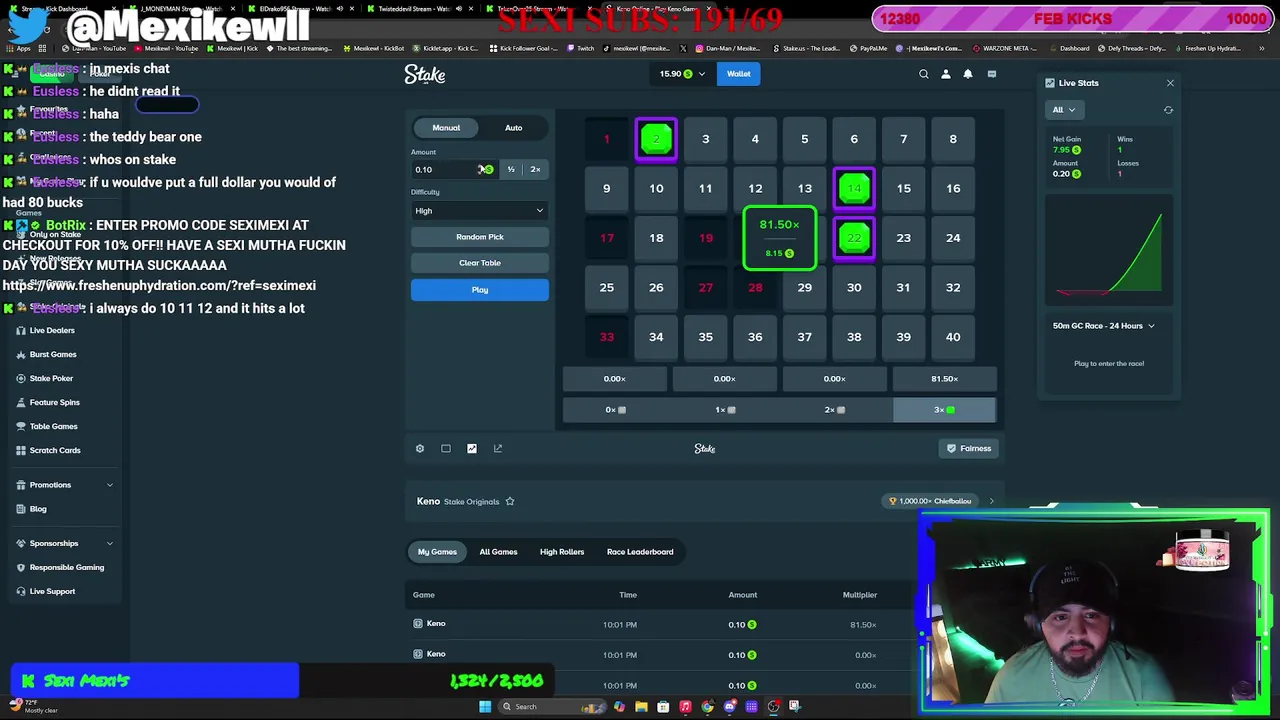
Task: Open File Explorer from the taskbar
Action: pos(641,707)
